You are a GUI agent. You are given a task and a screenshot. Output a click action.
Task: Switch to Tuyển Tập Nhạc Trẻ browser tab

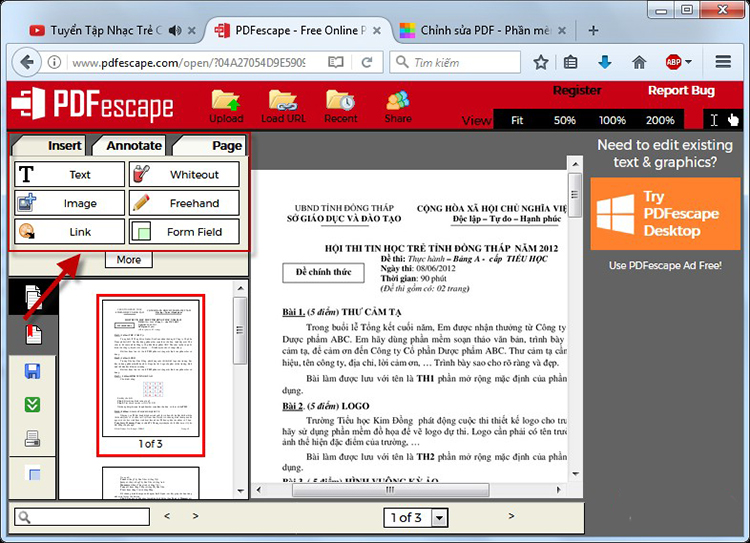coord(106,31)
